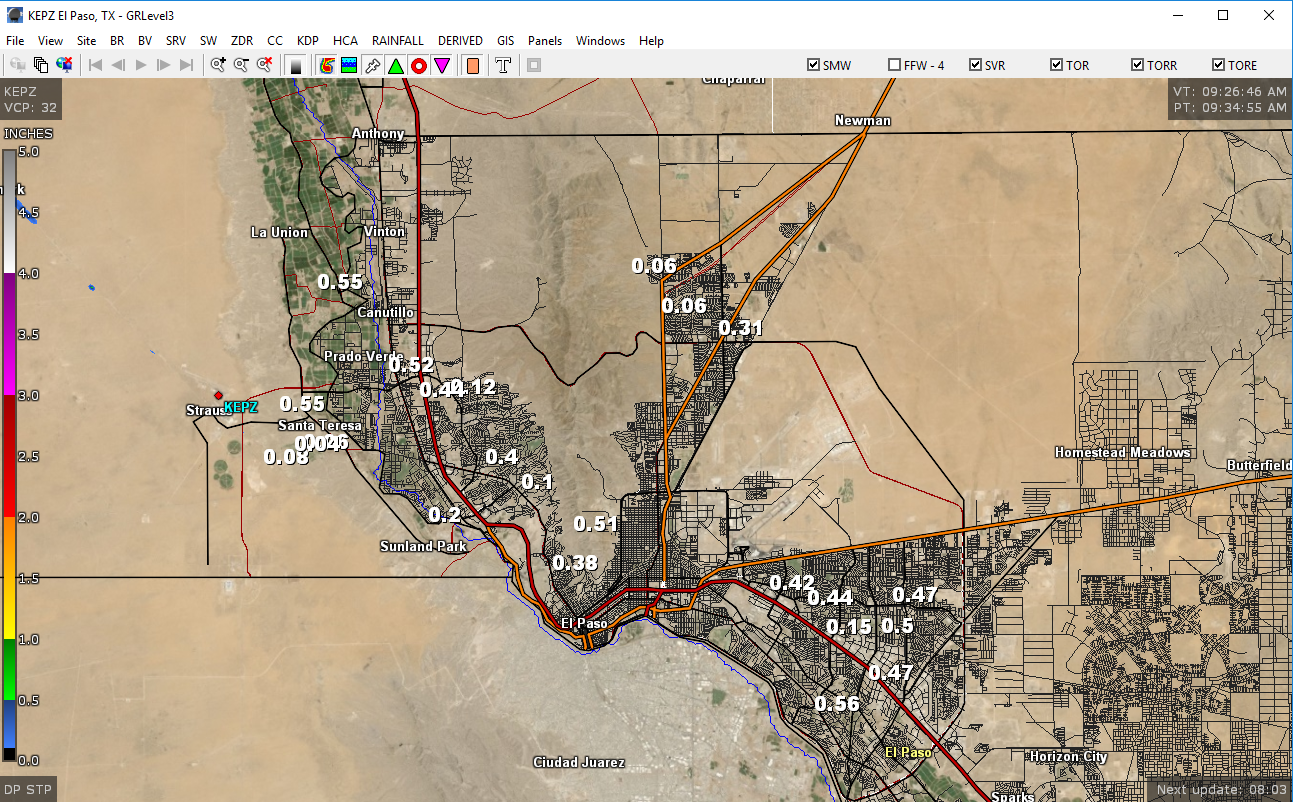Viewport: 1293px width, 802px height.
Task: Click the reset zoom magnifier icon
Action: [265, 65]
